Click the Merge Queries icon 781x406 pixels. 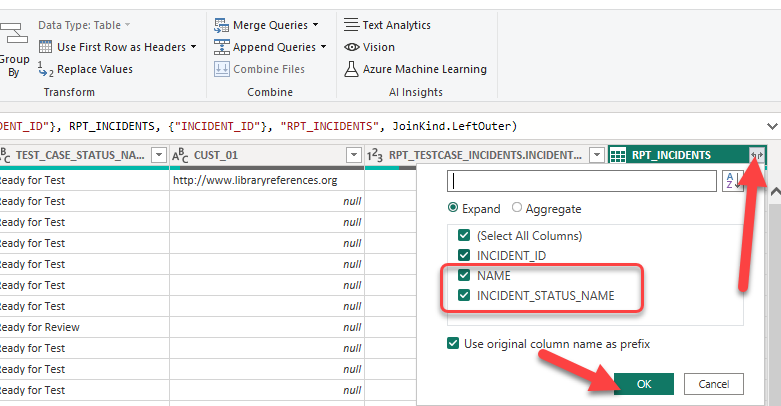(x=222, y=25)
